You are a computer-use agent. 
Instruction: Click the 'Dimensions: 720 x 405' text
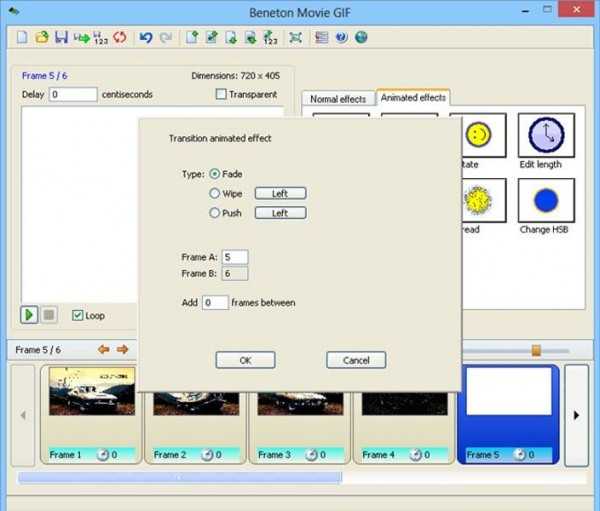235,76
